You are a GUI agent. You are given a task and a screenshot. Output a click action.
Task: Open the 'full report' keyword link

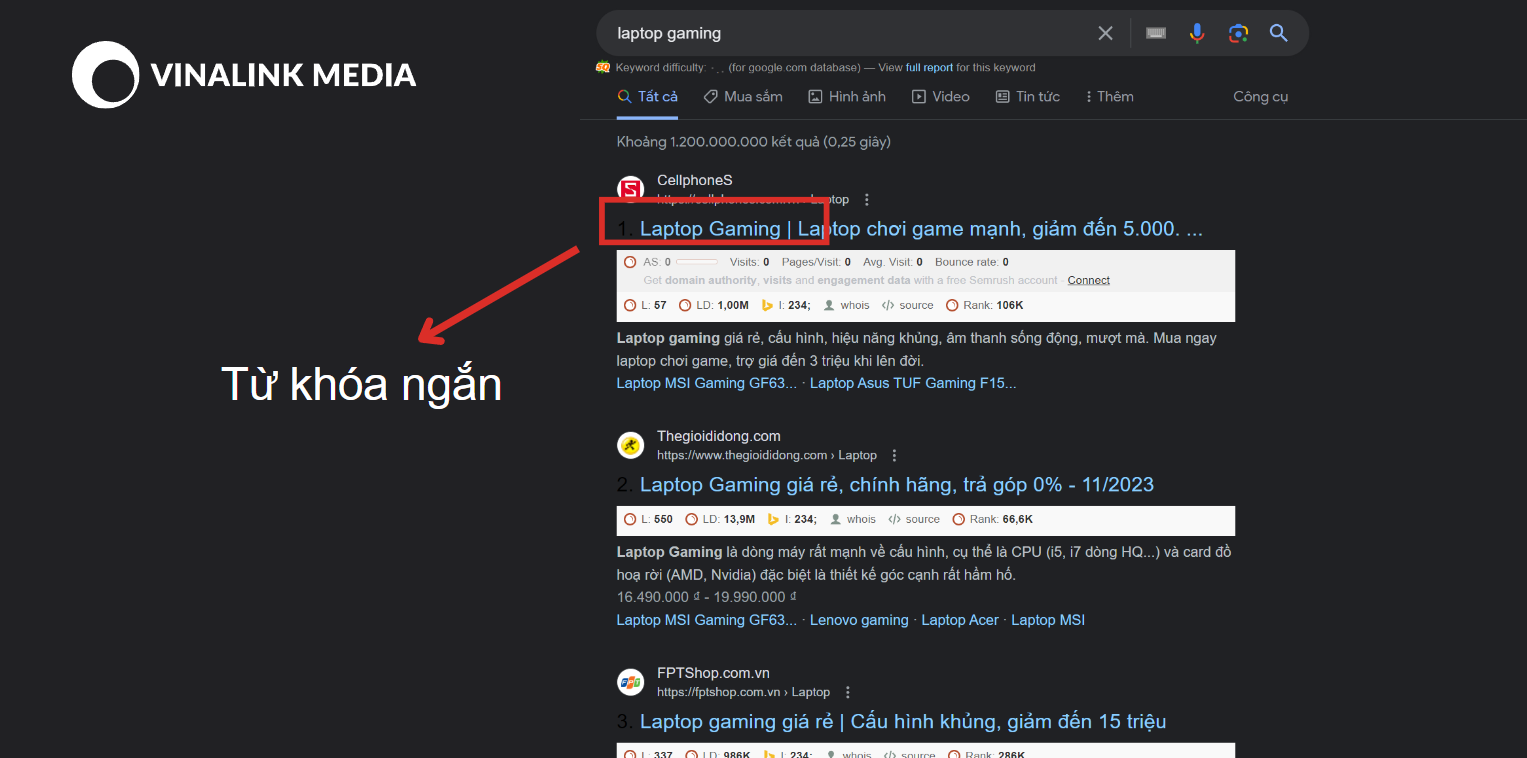929,67
